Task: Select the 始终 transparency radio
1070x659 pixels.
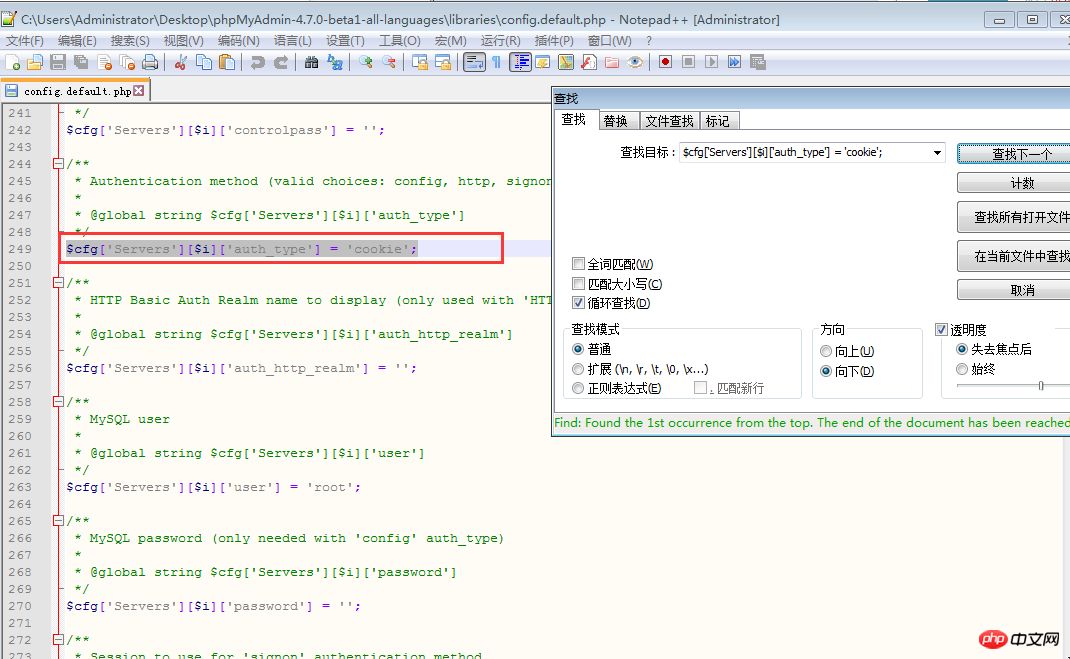Action: 962,369
